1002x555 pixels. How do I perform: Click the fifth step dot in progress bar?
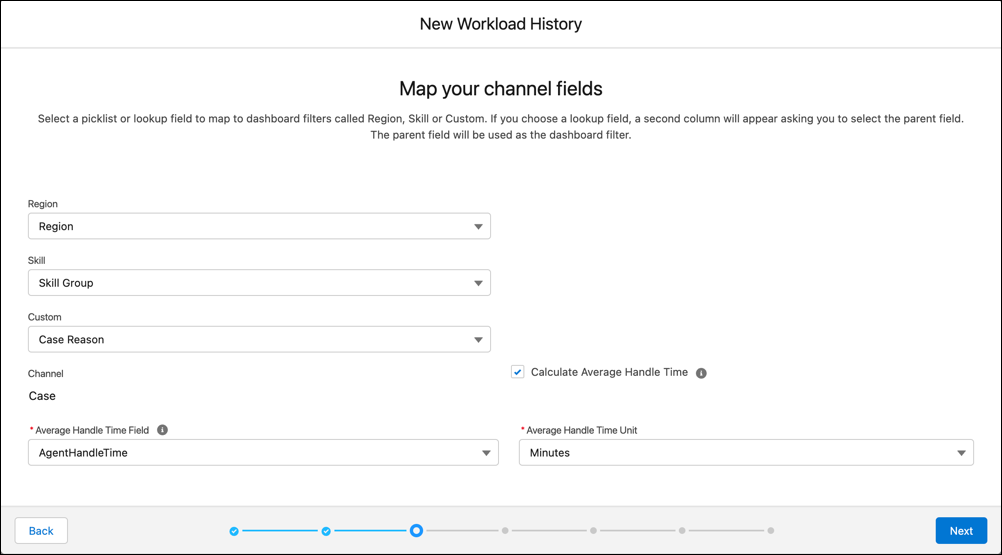point(594,531)
